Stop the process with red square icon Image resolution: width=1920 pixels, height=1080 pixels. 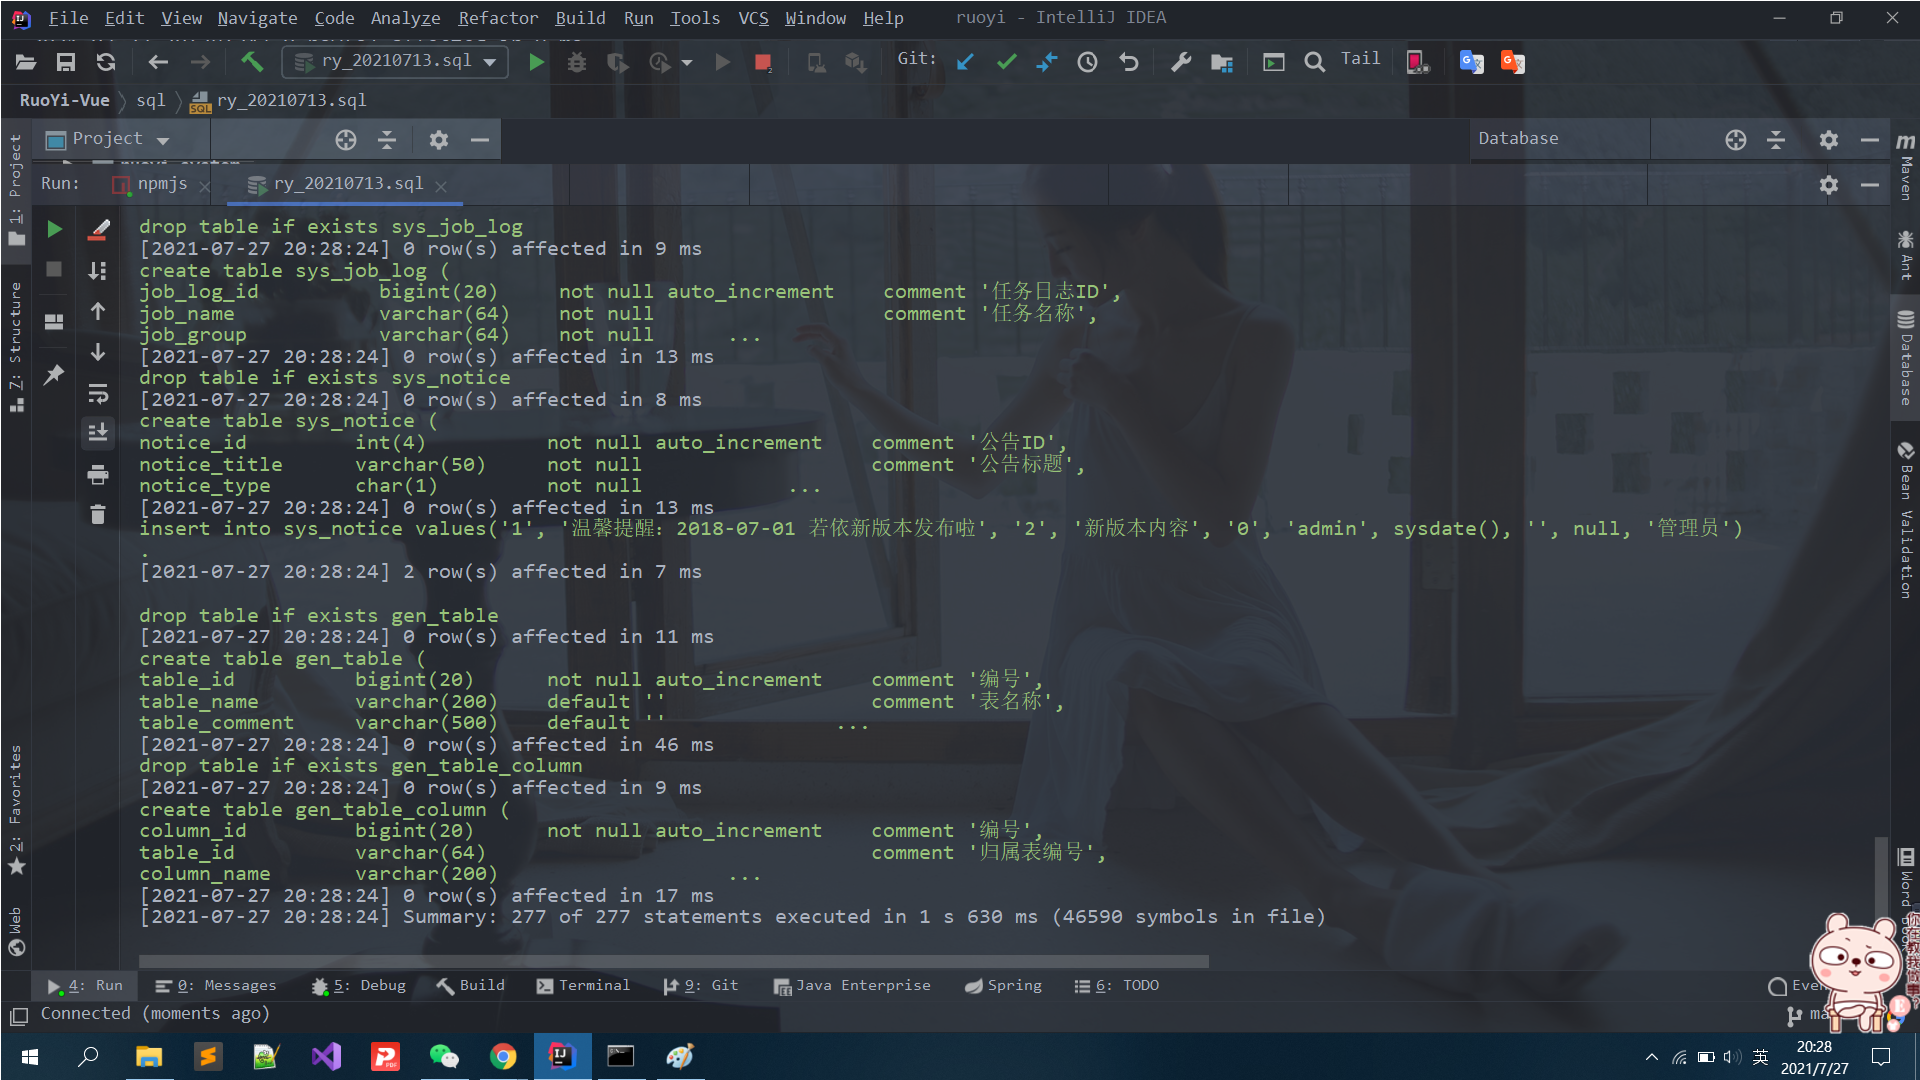click(763, 62)
